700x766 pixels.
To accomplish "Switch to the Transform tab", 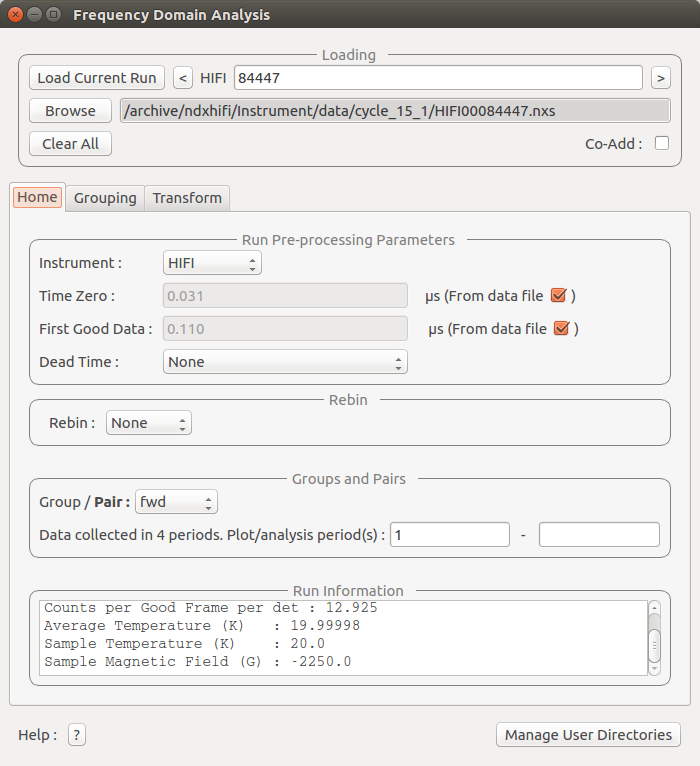I will pos(187,198).
